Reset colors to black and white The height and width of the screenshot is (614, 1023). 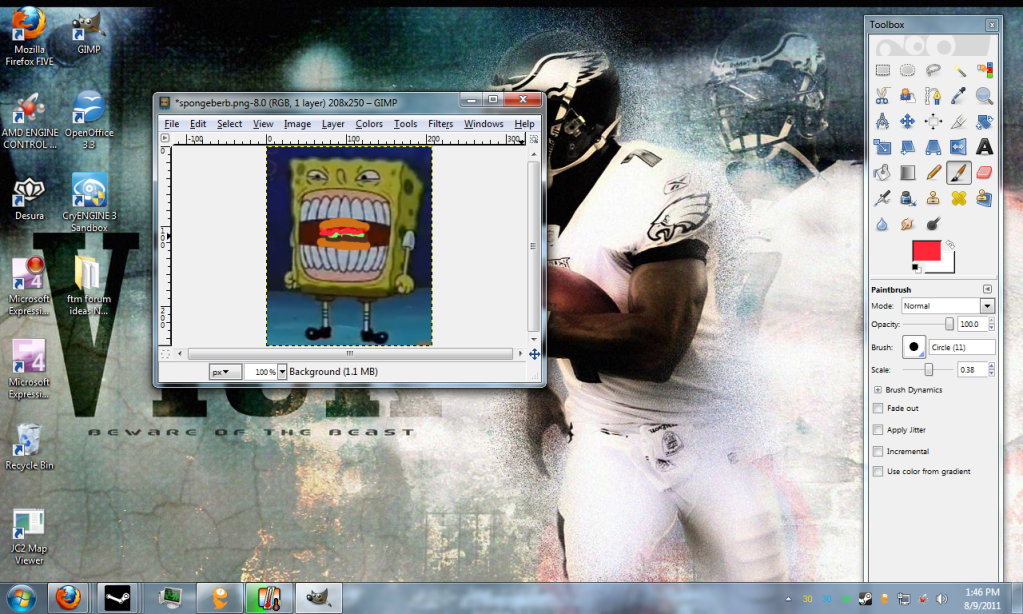click(917, 268)
